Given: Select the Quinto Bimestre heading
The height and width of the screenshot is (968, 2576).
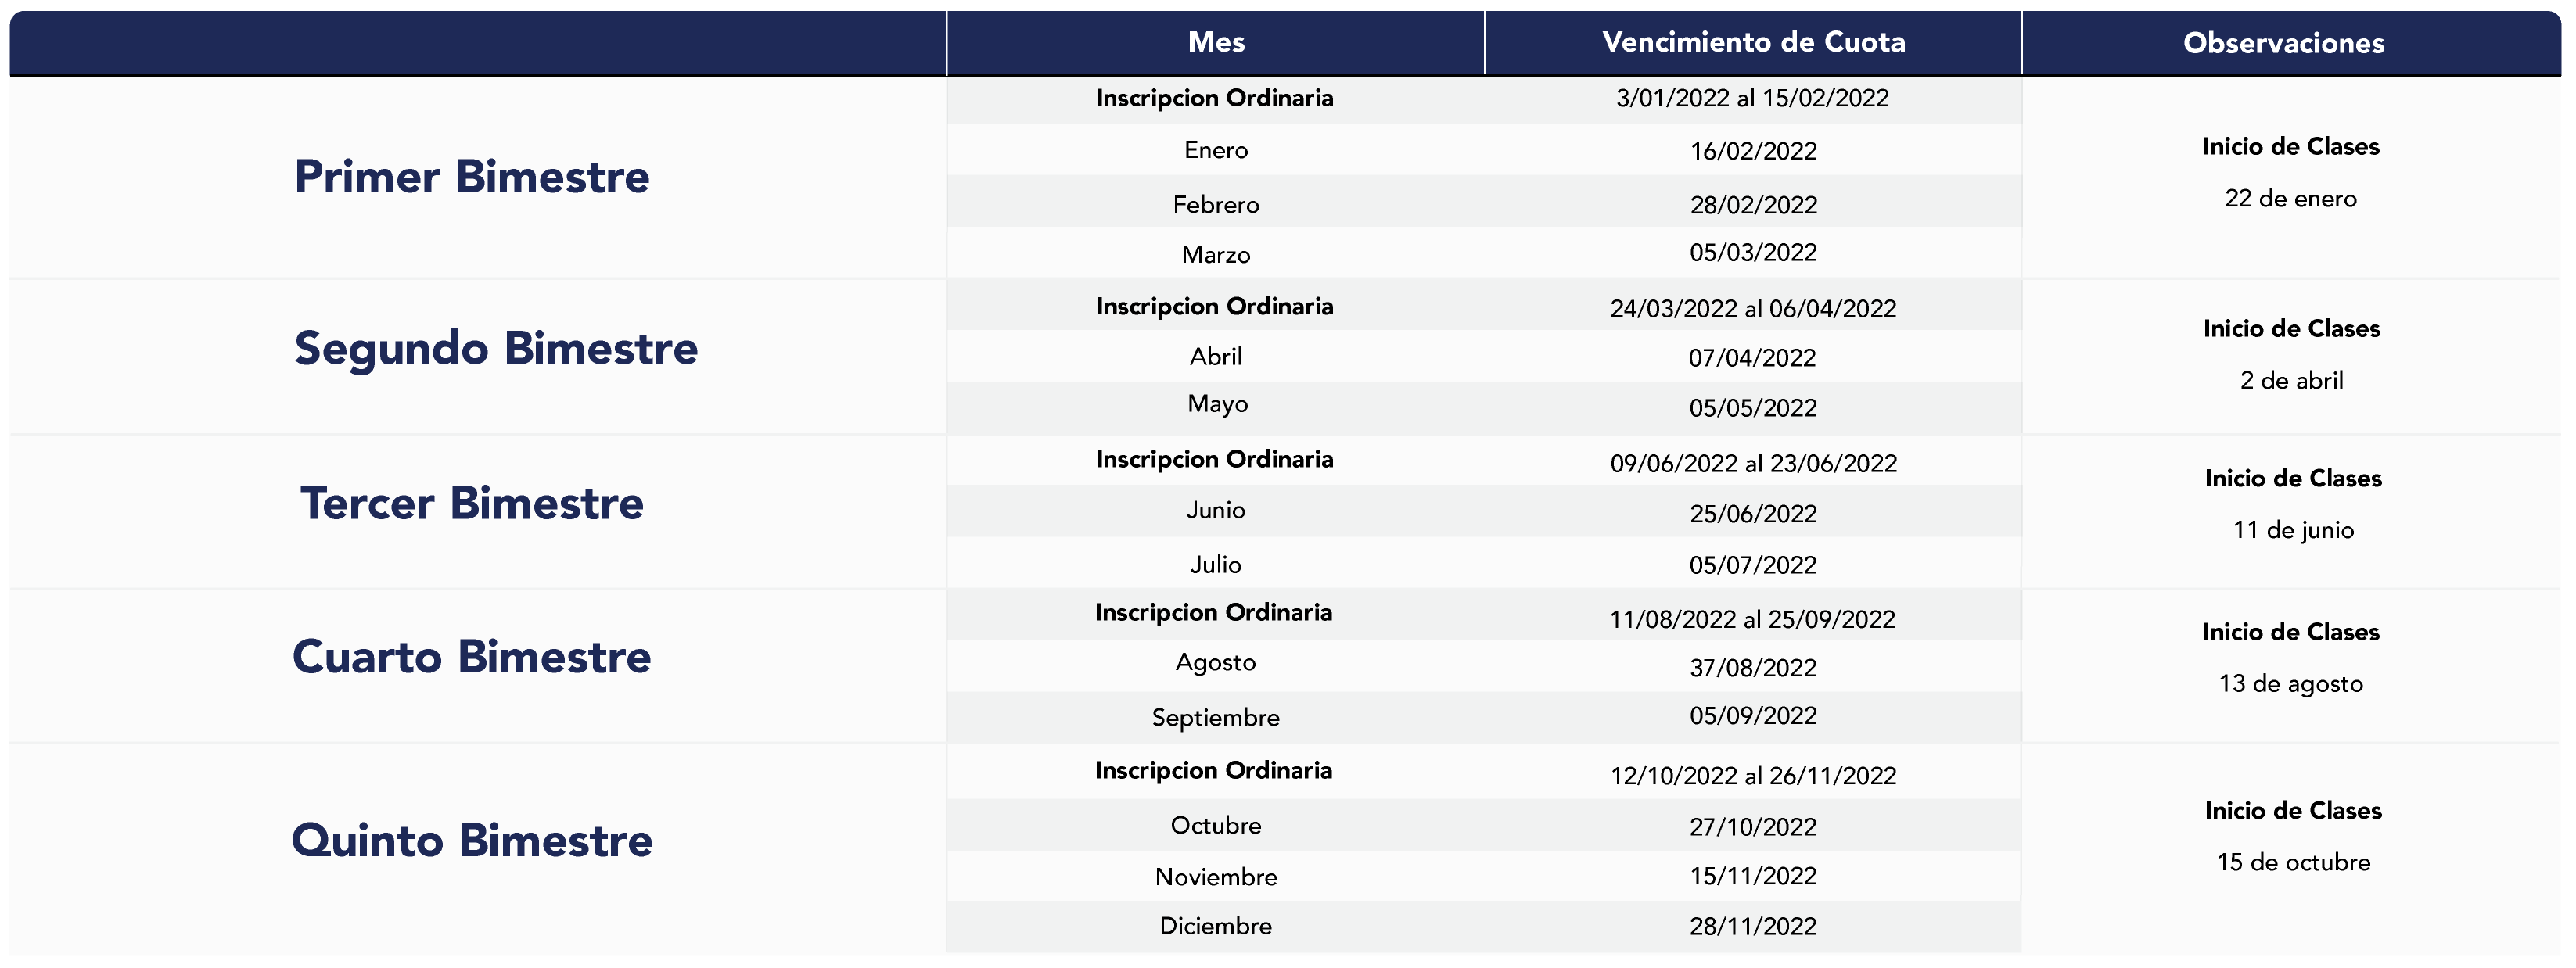Looking at the screenshot, I should click(x=472, y=841).
